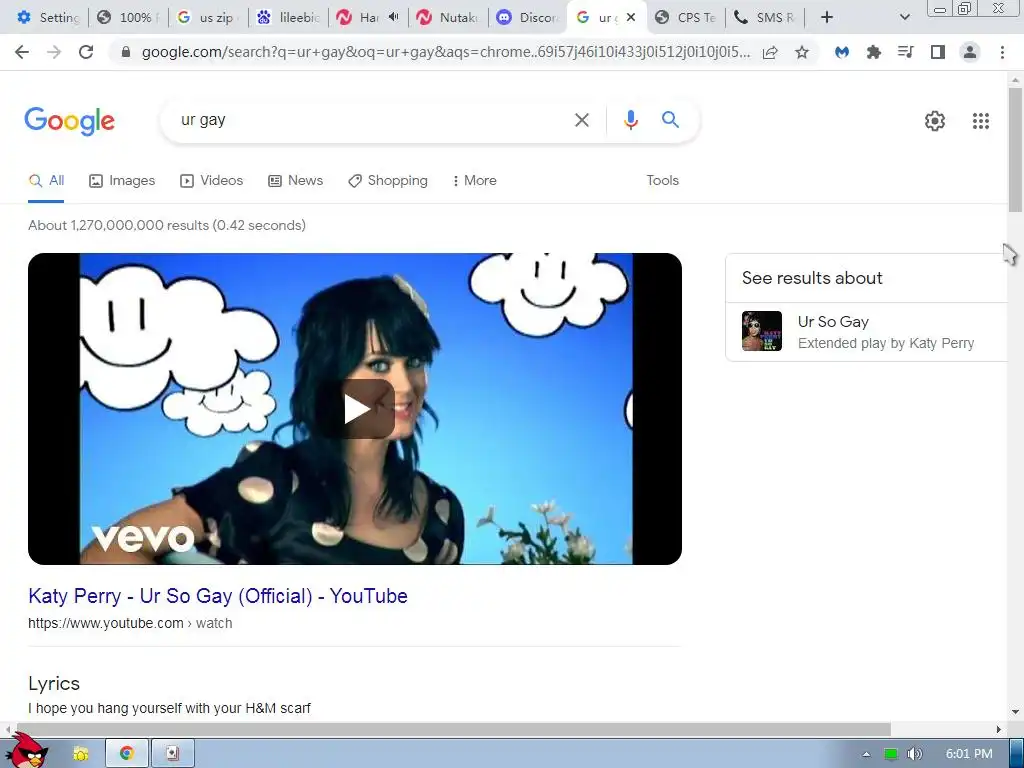Expand the tab search dropdown arrow

pyautogui.click(x=904, y=18)
